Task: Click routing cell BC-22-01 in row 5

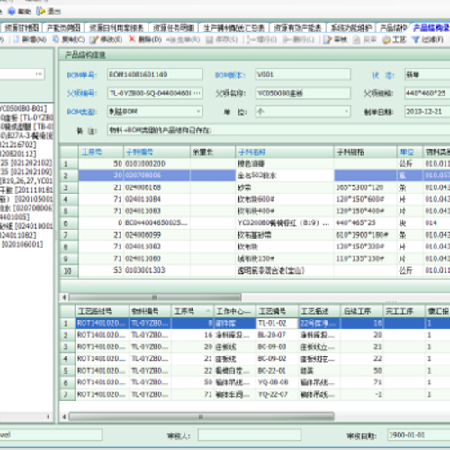Action: [x=277, y=371]
